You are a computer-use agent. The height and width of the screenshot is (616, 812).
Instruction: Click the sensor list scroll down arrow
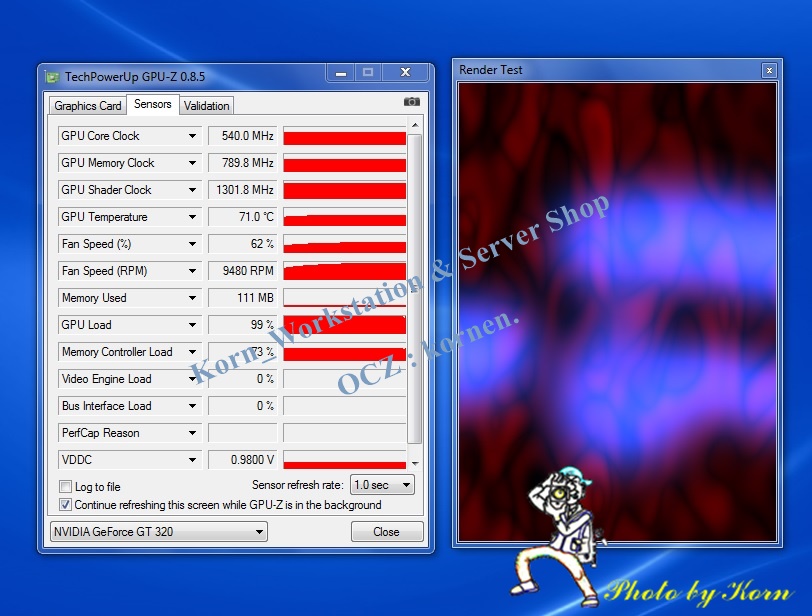[415, 463]
